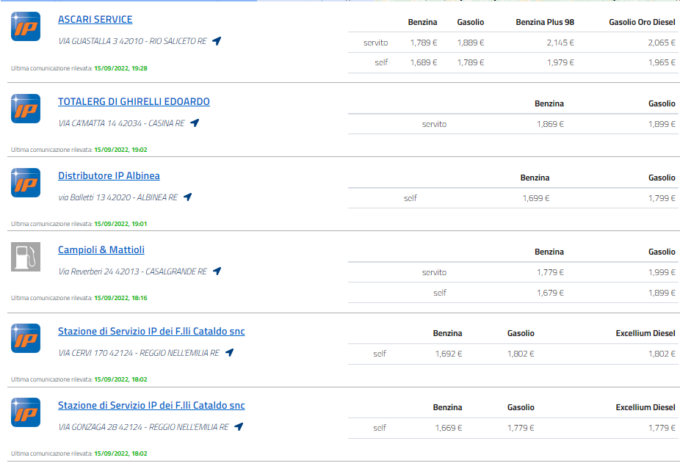This screenshot has width=680, height=463.
Task: Click timestamp 15/09/2022, 19:02
Action: [121, 150]
